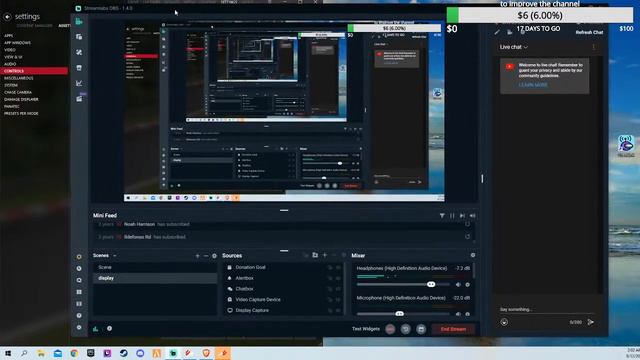Skip the current alert in Mini Feed
The image size is (640, 360).
[x=462, y=216]
